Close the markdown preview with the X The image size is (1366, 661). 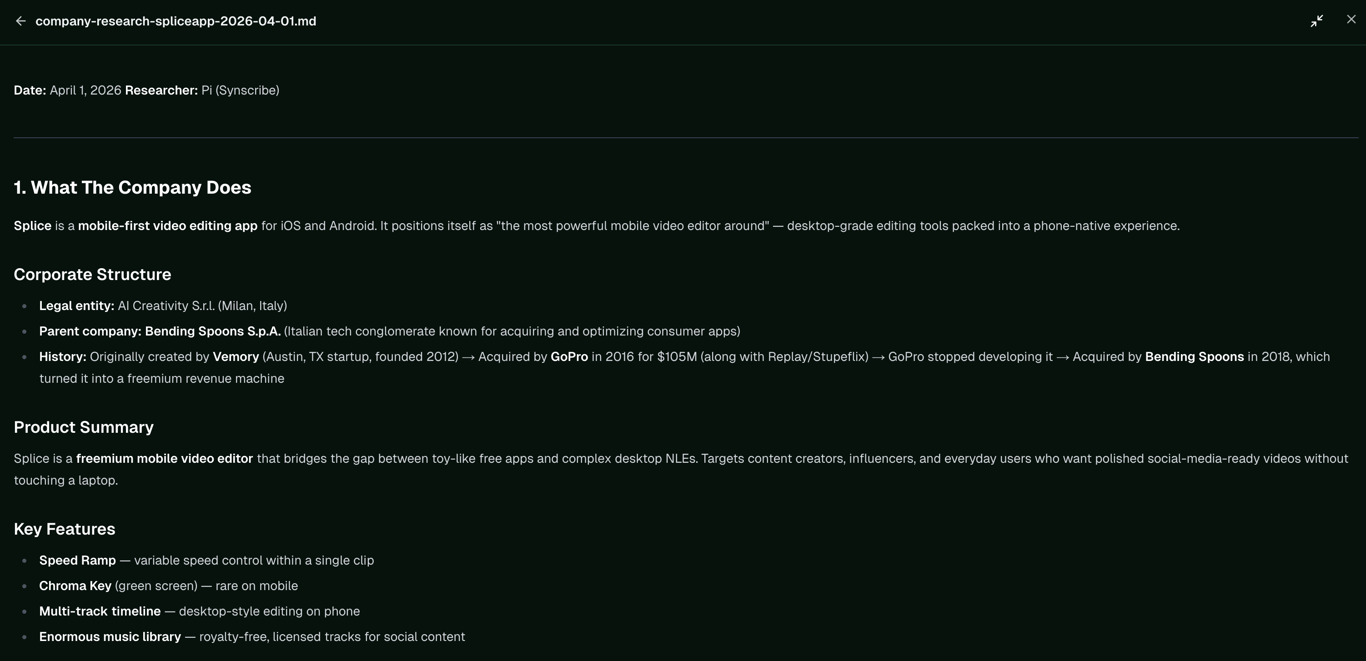click(x=1351, y=20)
